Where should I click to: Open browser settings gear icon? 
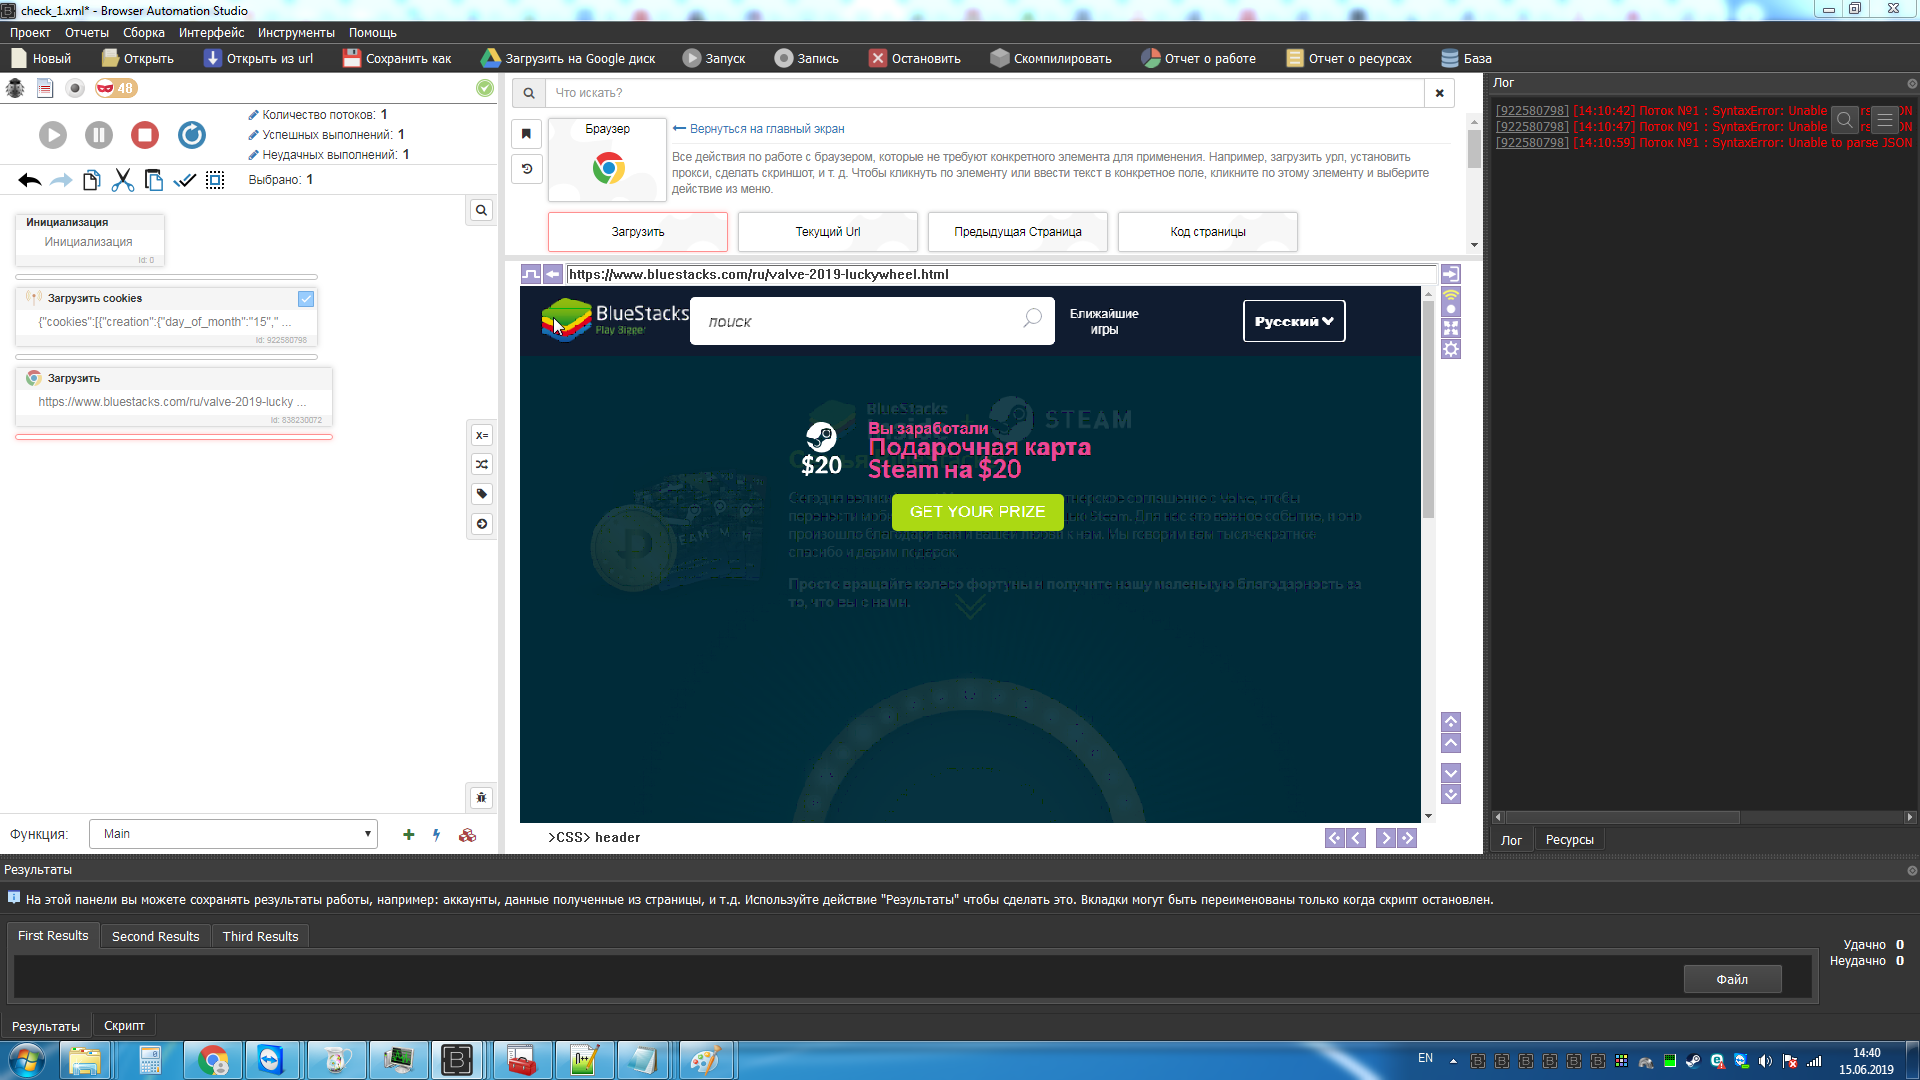(x=1451, y=349)
